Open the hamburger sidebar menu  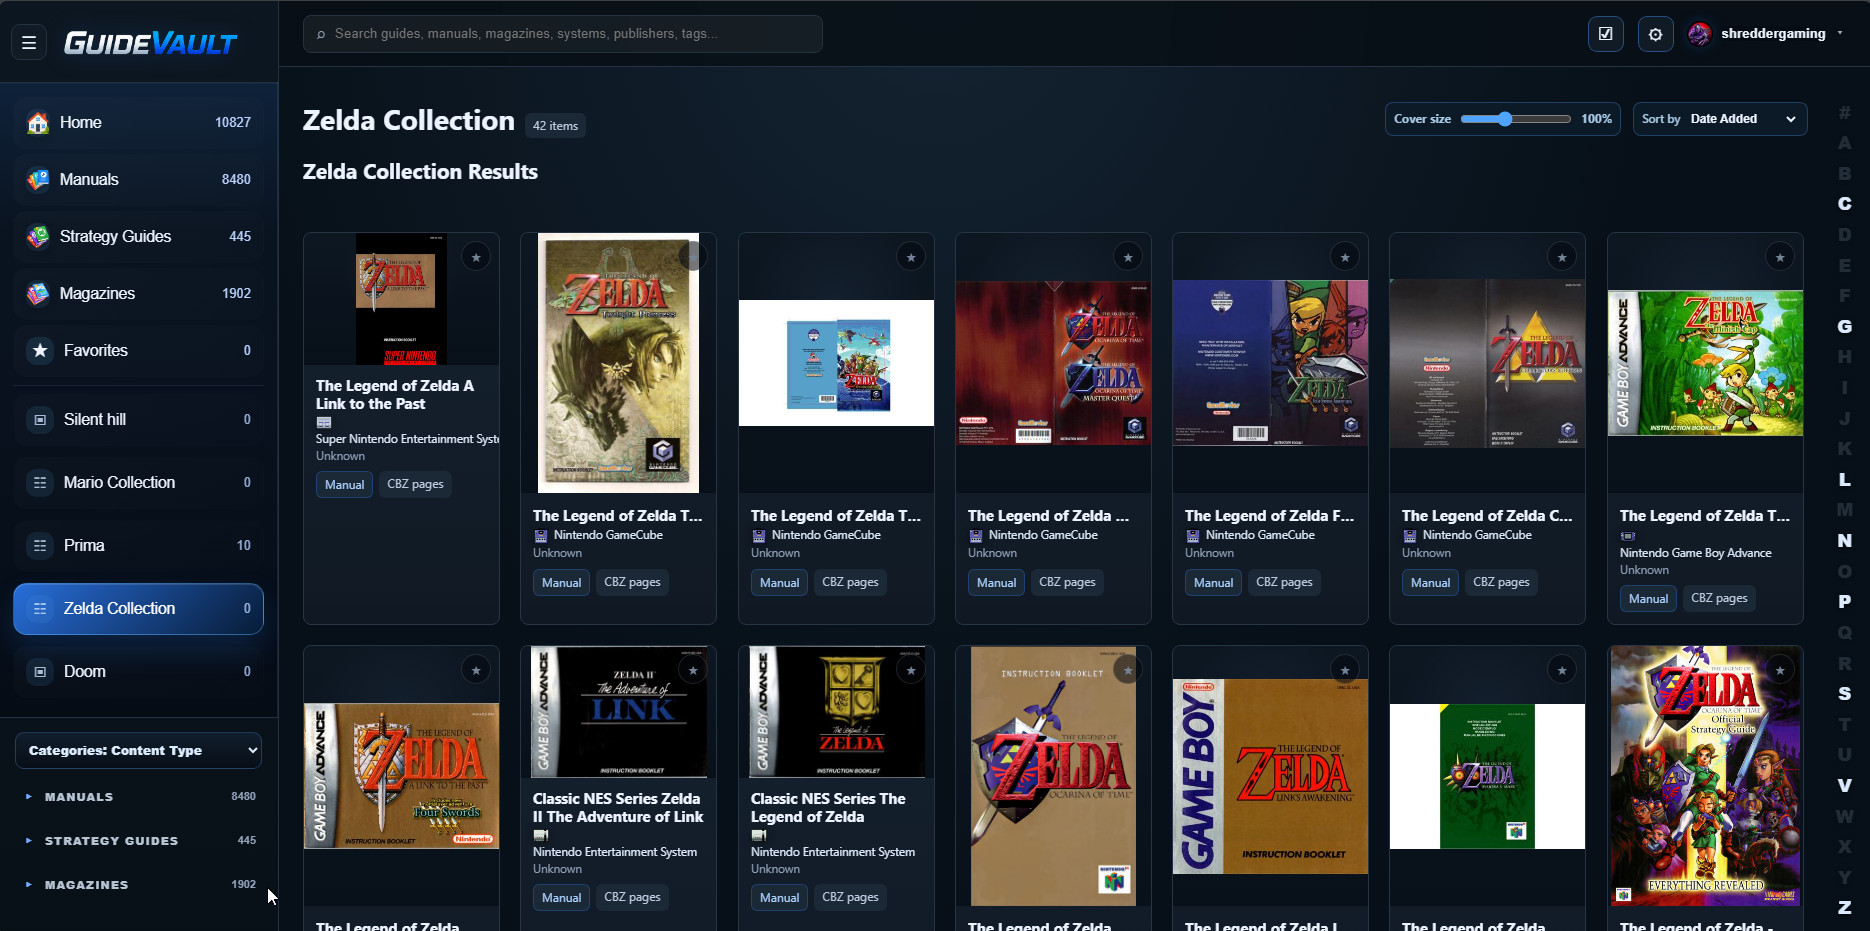coord(29,43)
